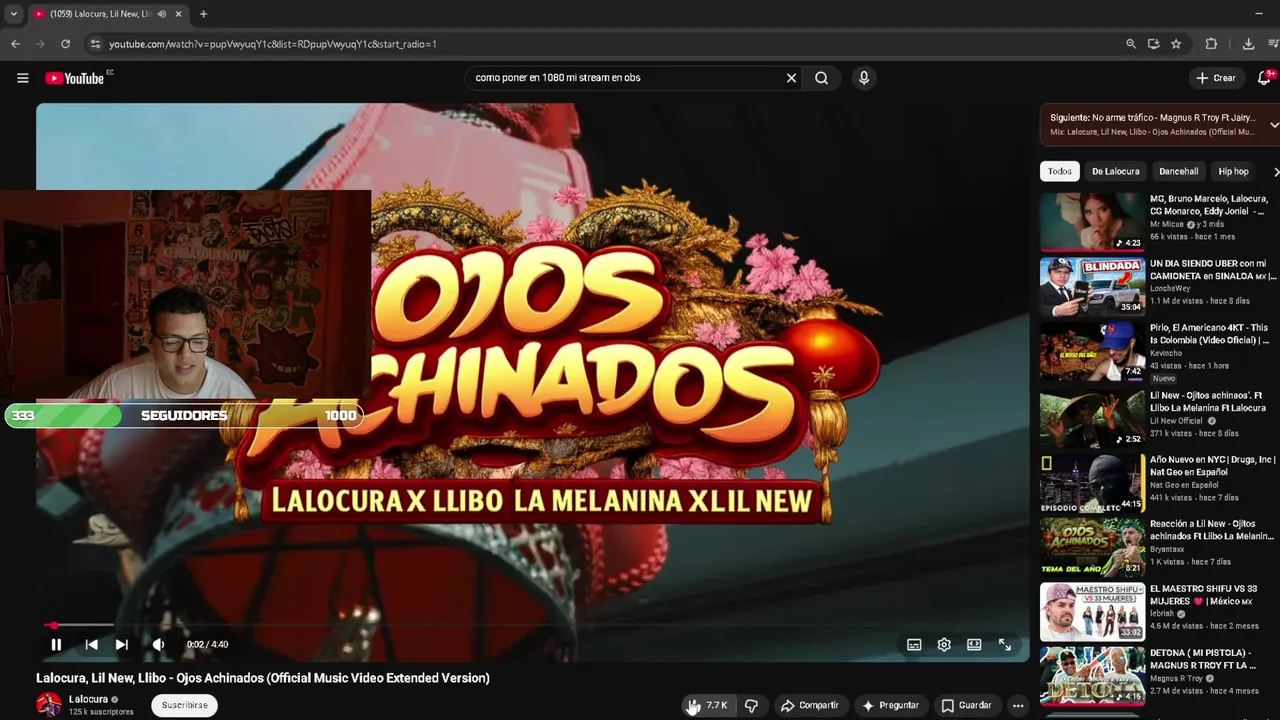Select the De Lalocura filter chip

(1116, 171)
